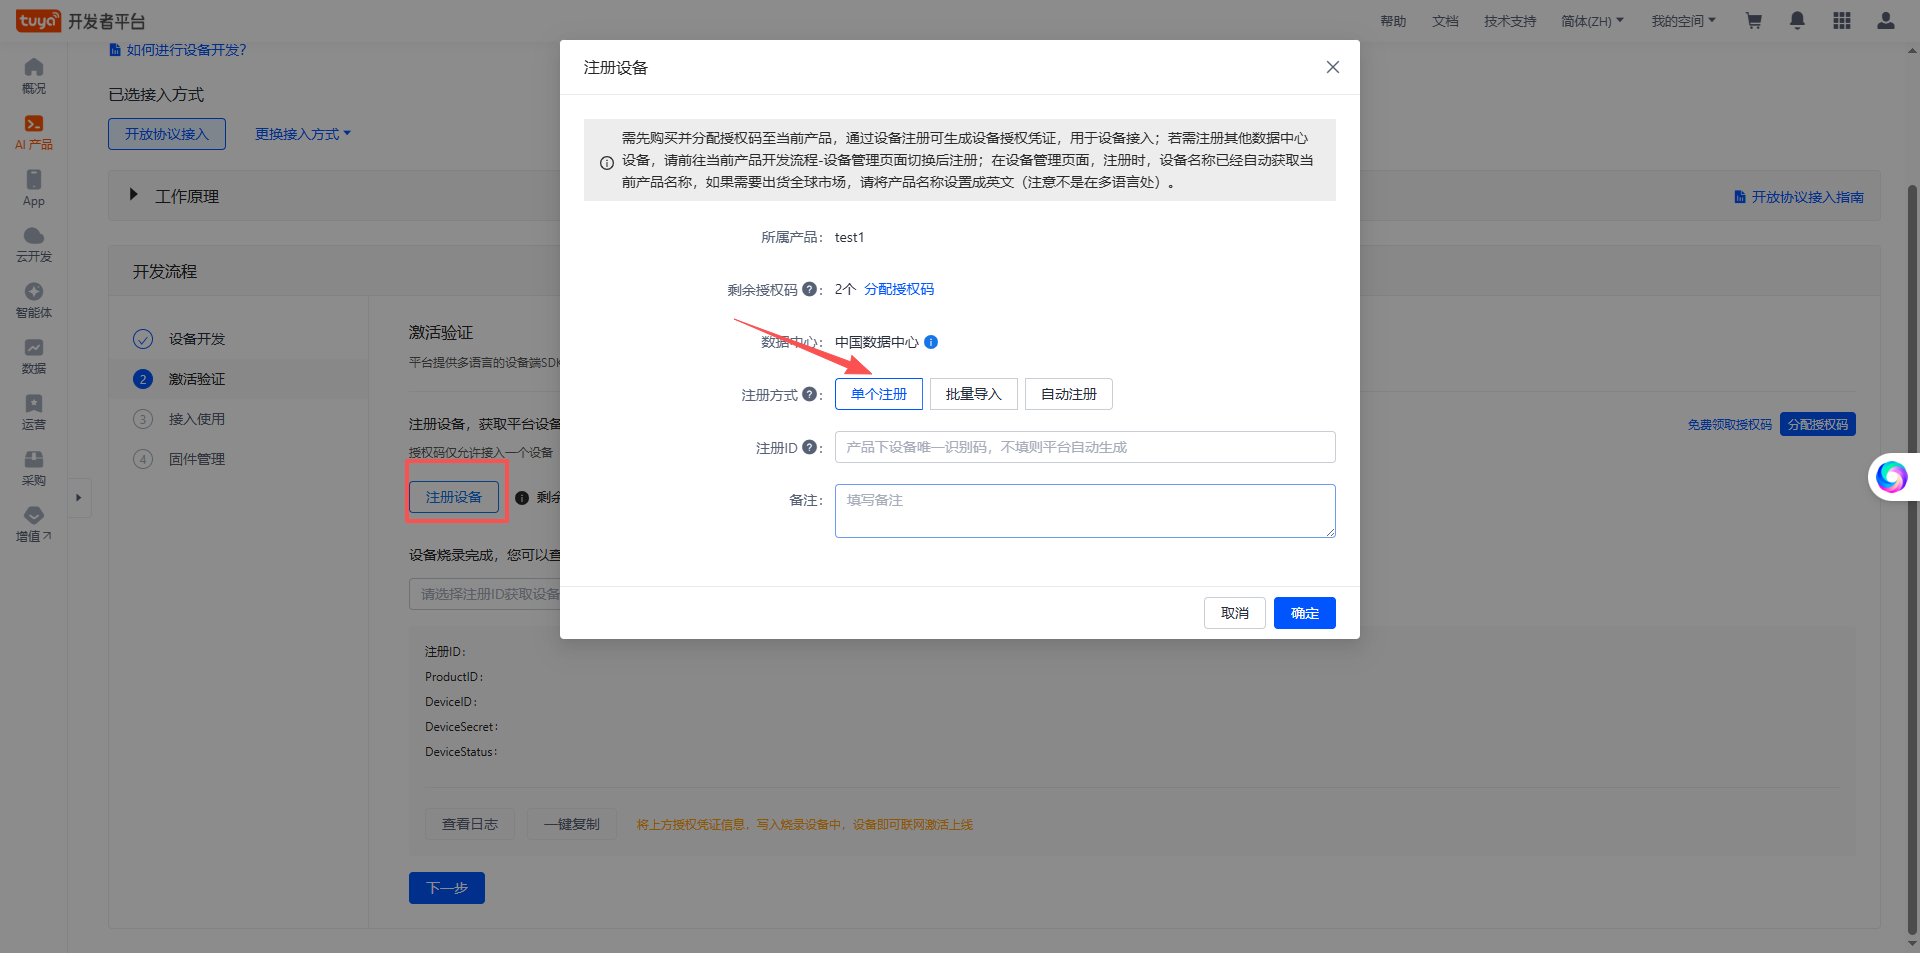Expand the collapsed sidebar arrow
The width and height of the screenshot is (1920, 953).
pyautogui.click(x=79, y=497)
